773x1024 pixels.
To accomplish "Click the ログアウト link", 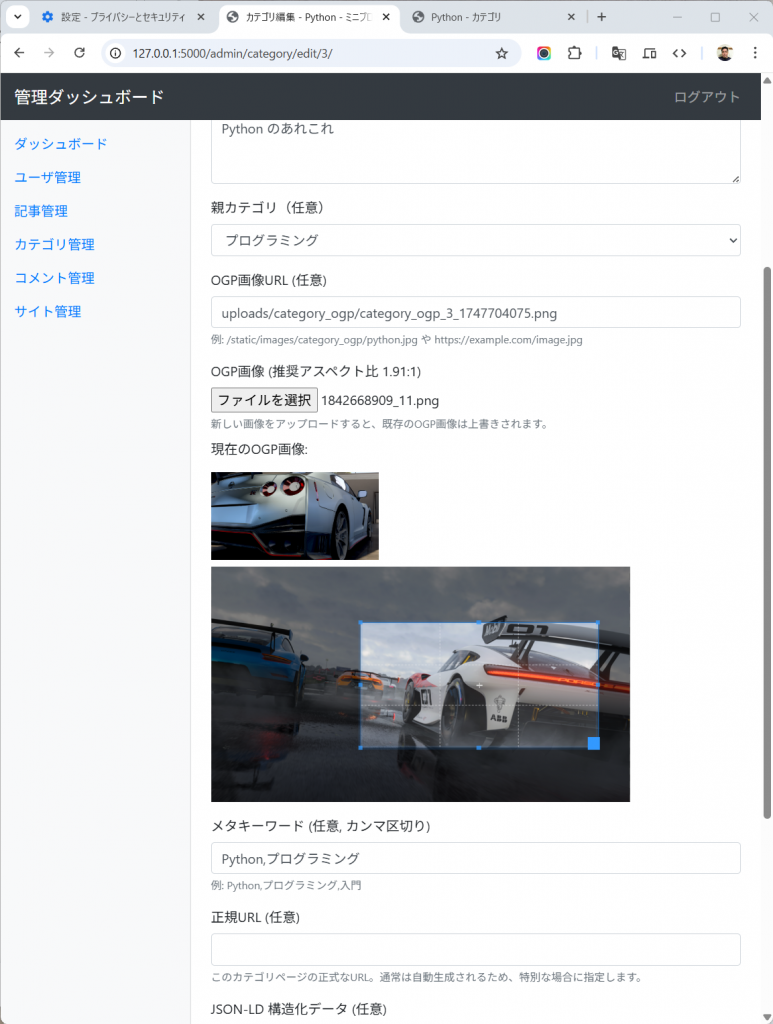I will tap(706, 97).
